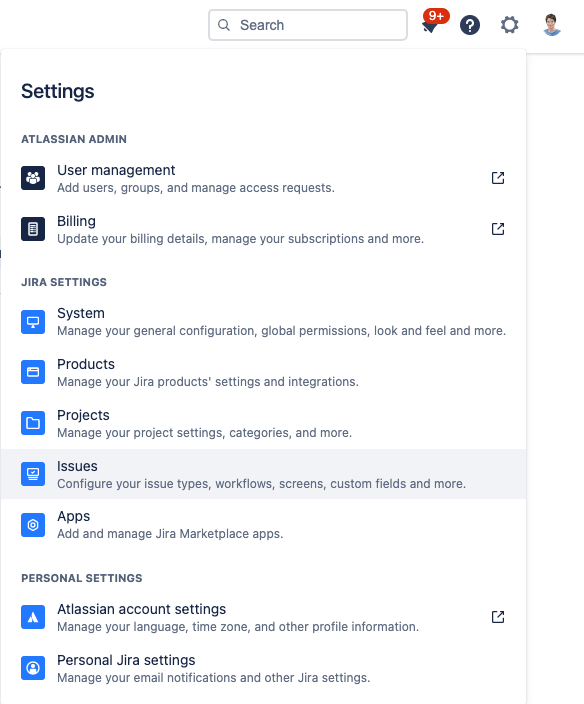Viewport: 584px width, 704px height.
Task: Click the Billing document icon
Action: point(33,229)
